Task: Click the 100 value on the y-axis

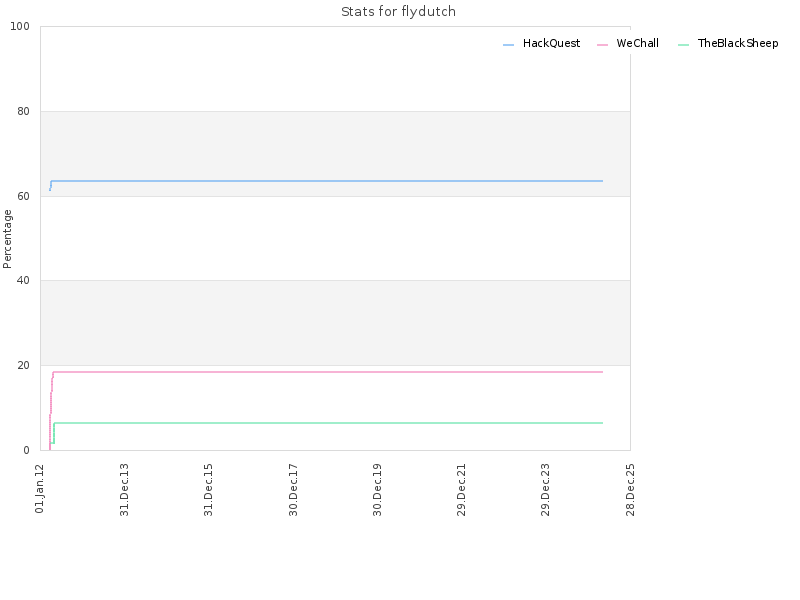Action: tap(20, 27)
